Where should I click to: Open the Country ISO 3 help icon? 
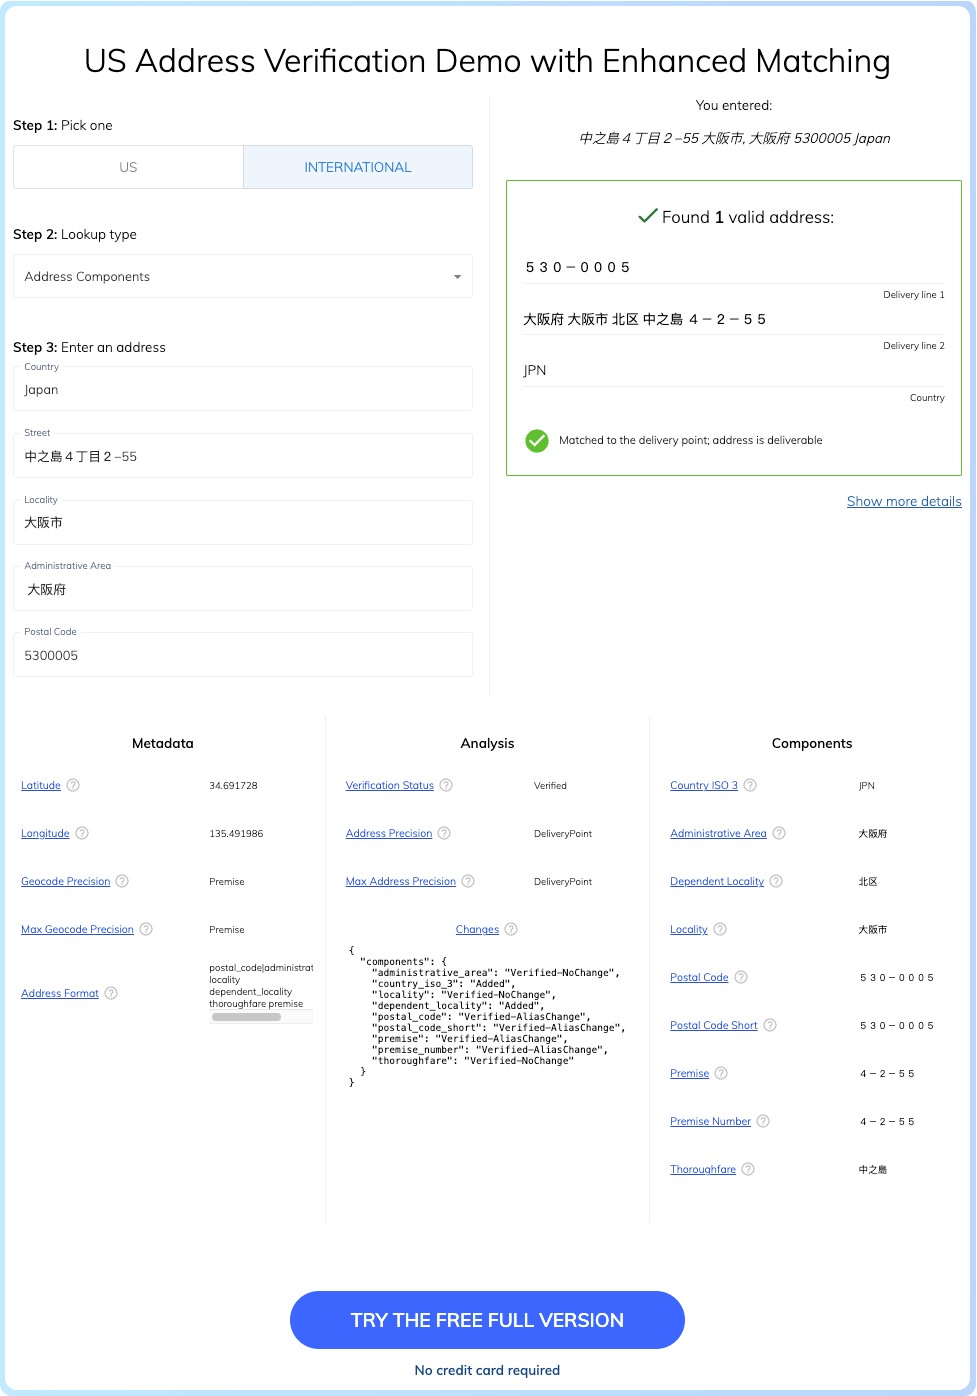point(751,786)
